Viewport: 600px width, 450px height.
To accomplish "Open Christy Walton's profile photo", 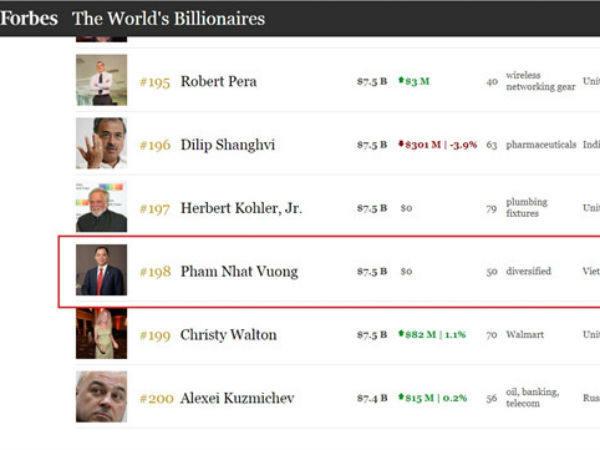I will (101, 333).
